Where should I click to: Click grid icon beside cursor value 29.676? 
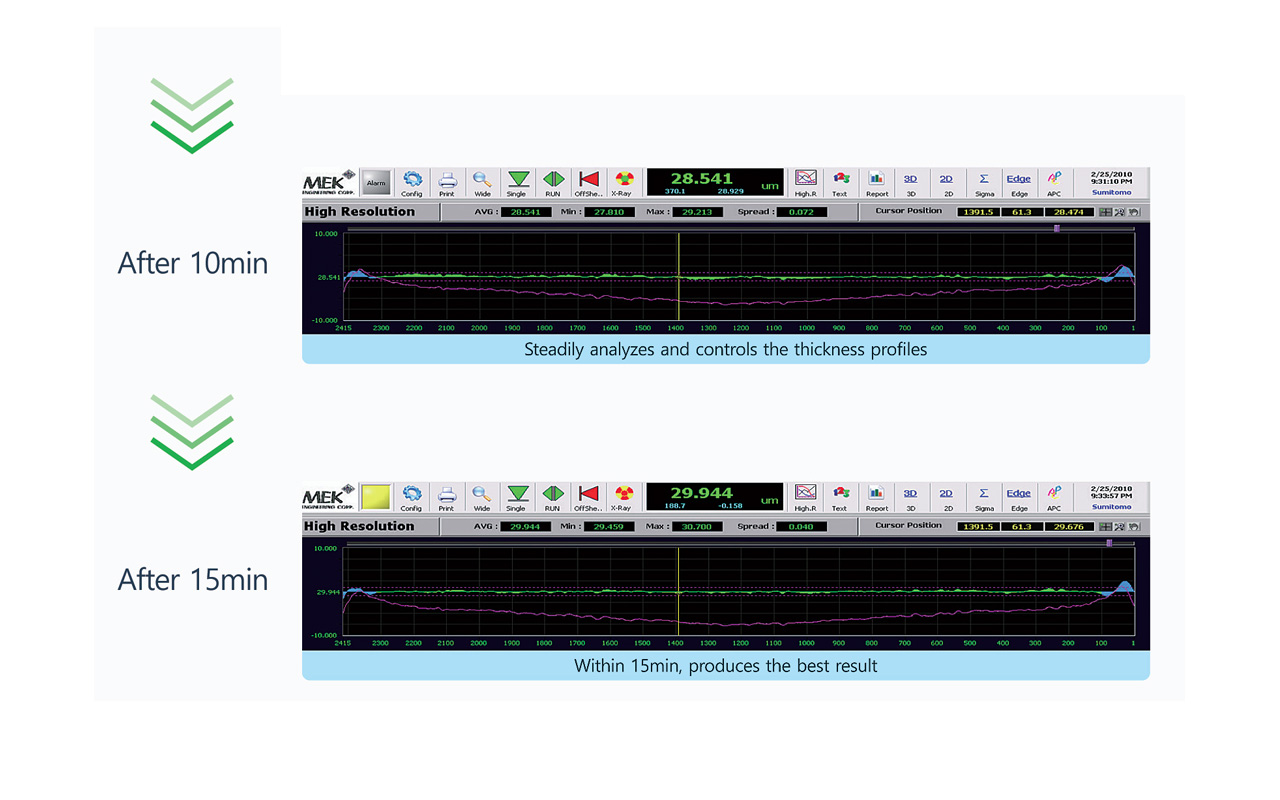tap(1105, 527)
